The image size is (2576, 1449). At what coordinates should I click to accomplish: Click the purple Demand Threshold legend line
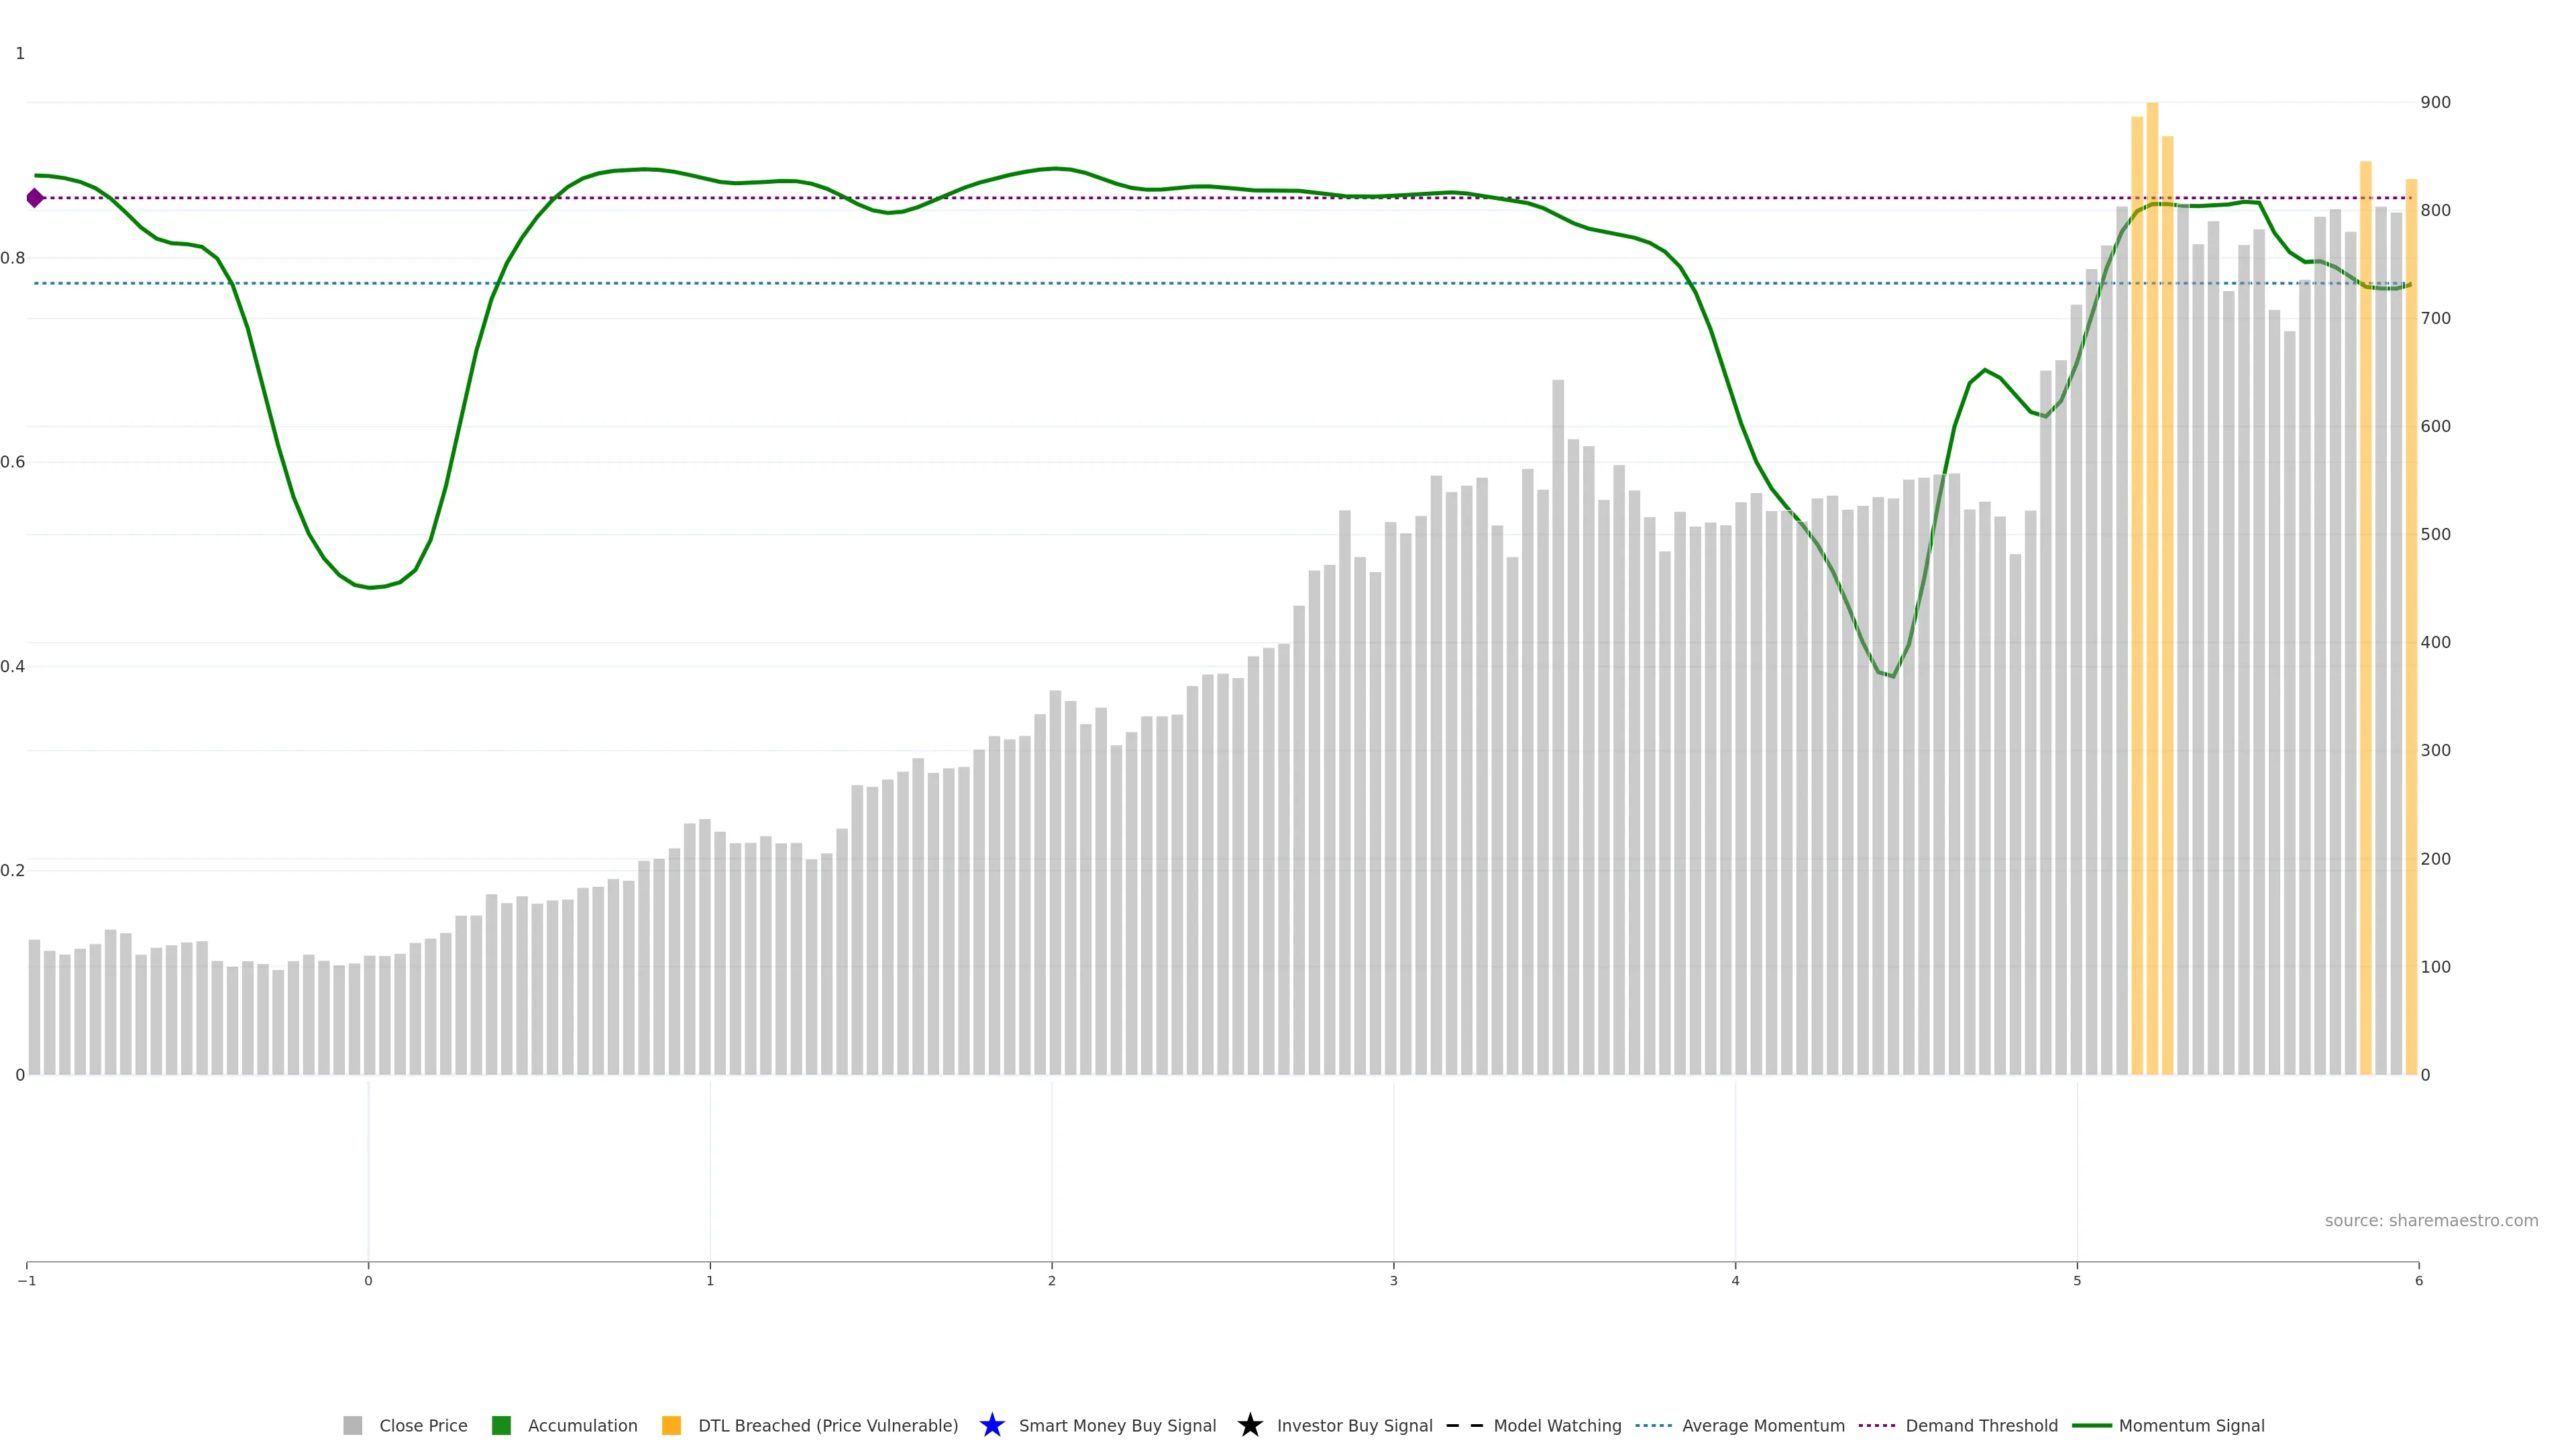click(x=1876, y=1425)
